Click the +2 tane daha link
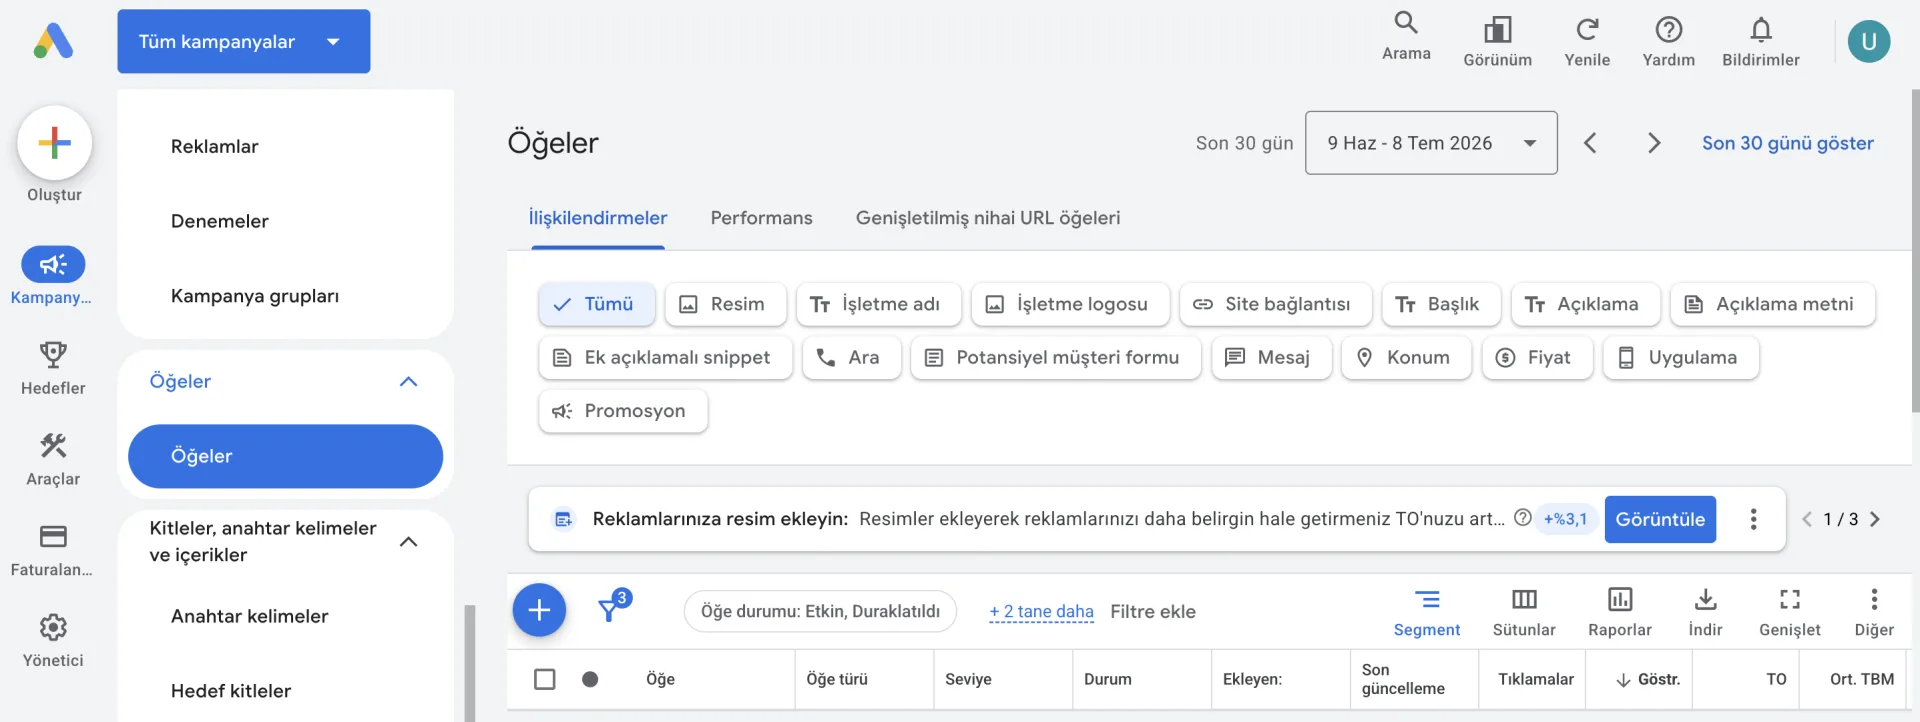The image size is (1920, 722). click(1041, 611)
